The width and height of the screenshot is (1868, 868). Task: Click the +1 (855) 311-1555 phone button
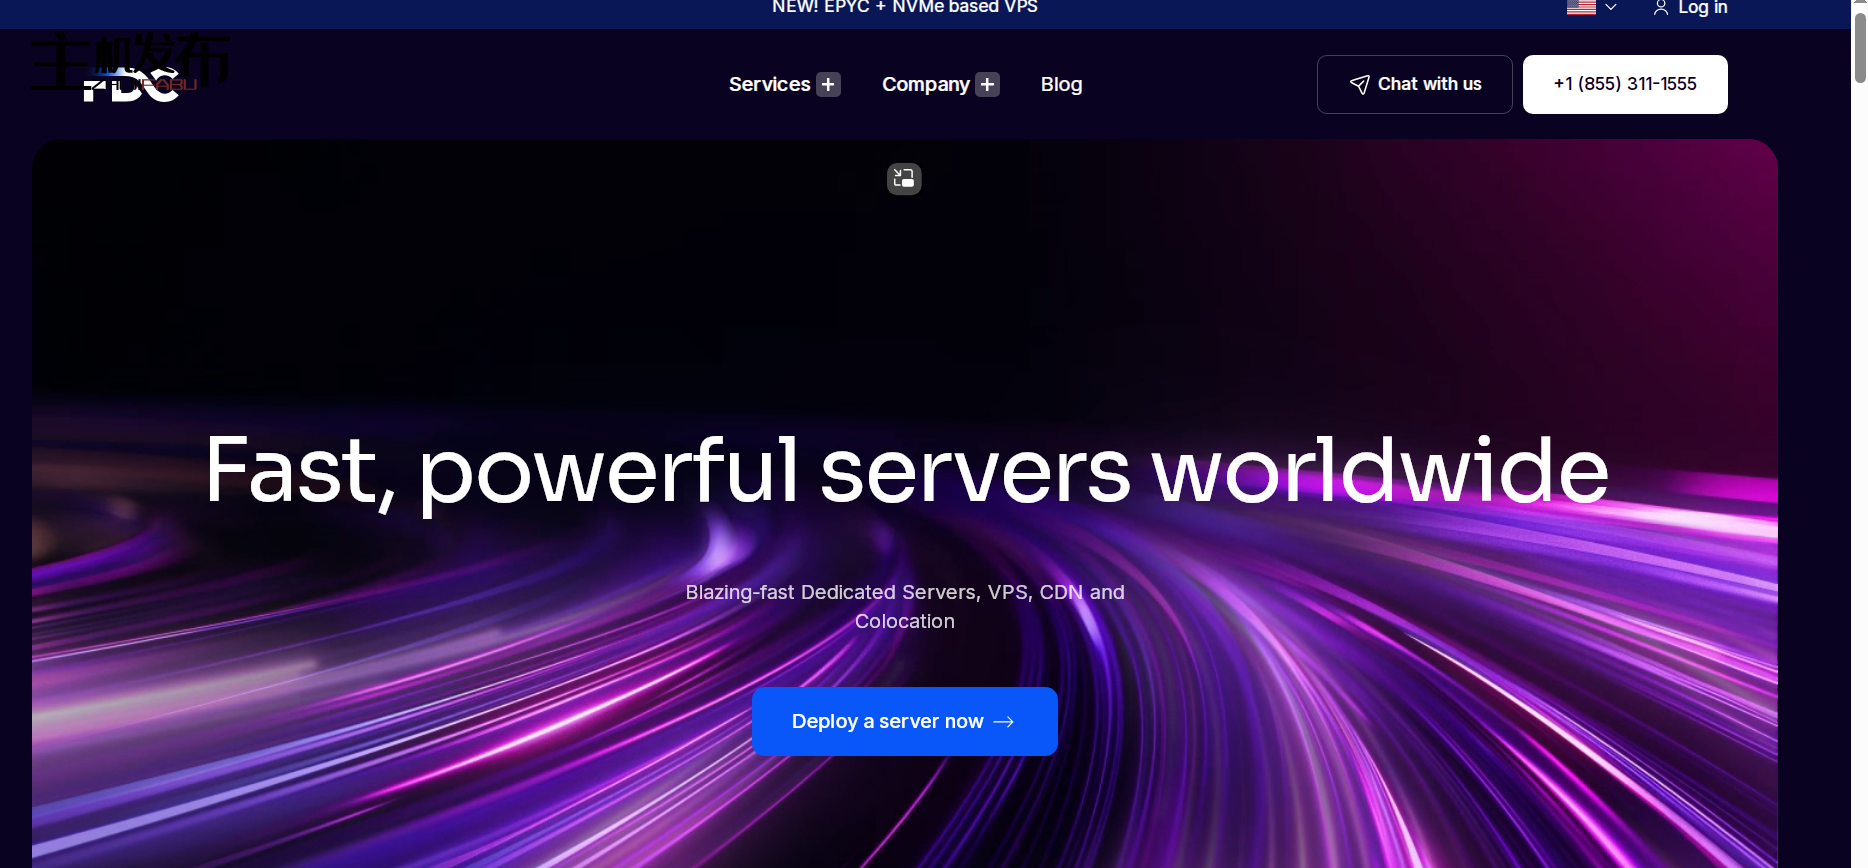[x=1624, y=84]
